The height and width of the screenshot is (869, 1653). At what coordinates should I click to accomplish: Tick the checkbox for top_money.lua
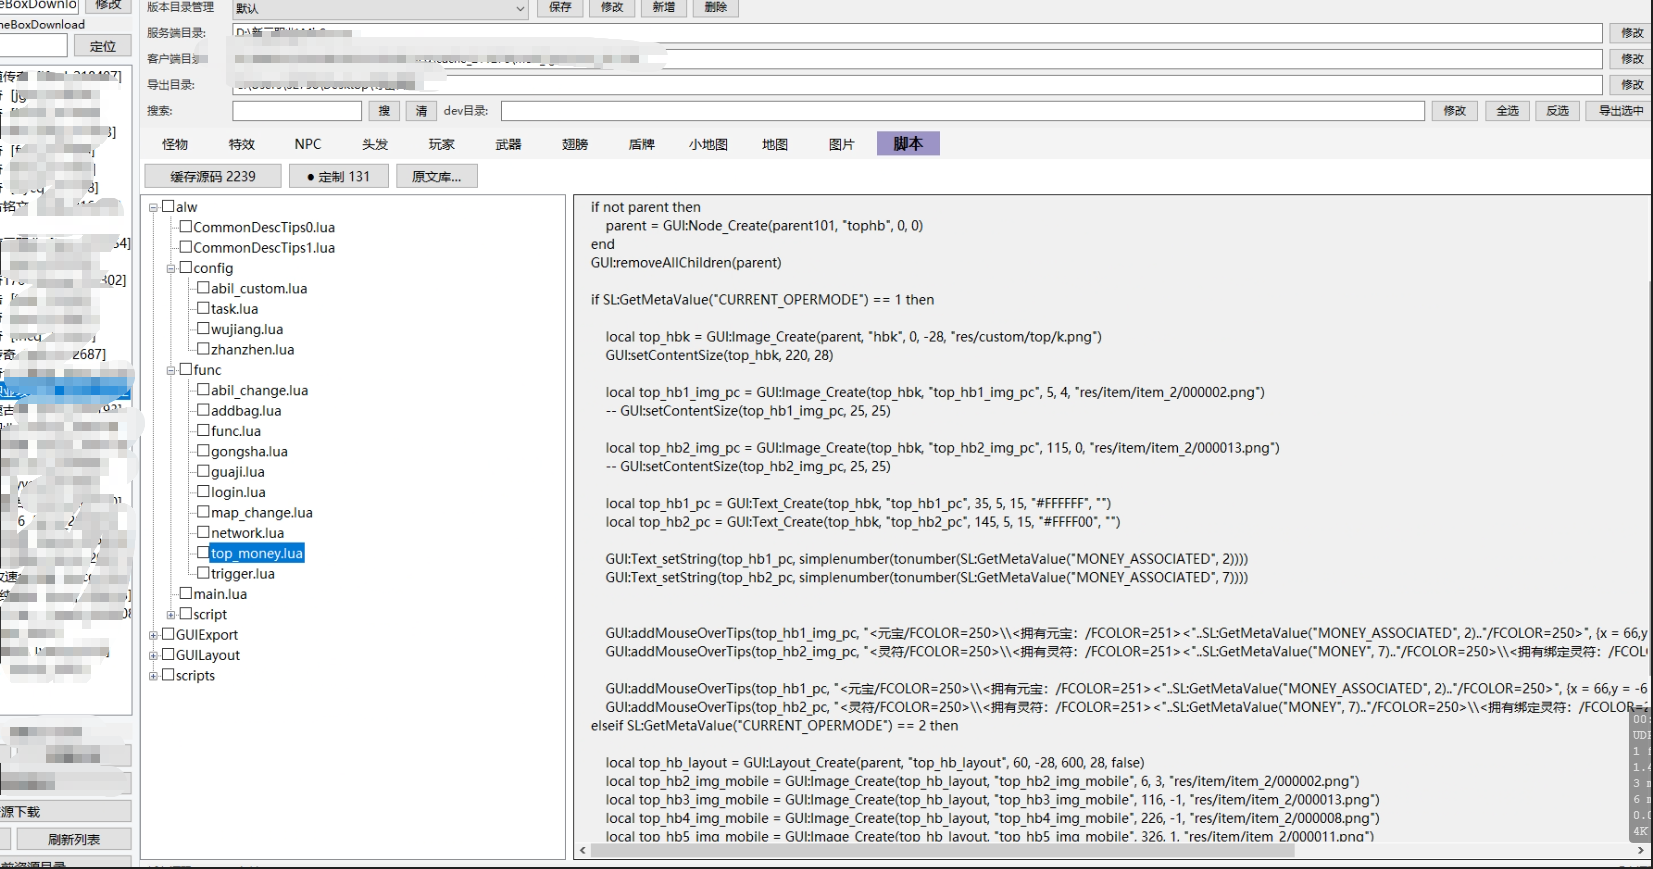coord(203,553)
